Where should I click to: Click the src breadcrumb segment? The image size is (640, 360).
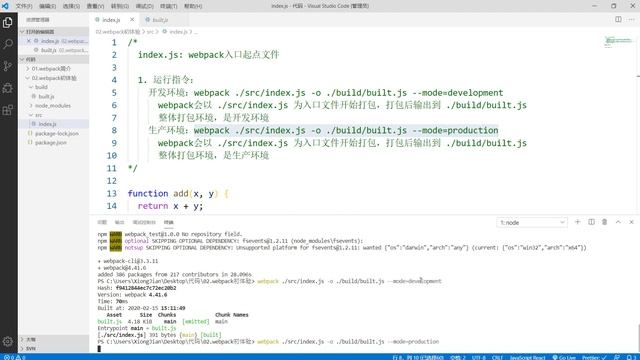tap(150, 31)
